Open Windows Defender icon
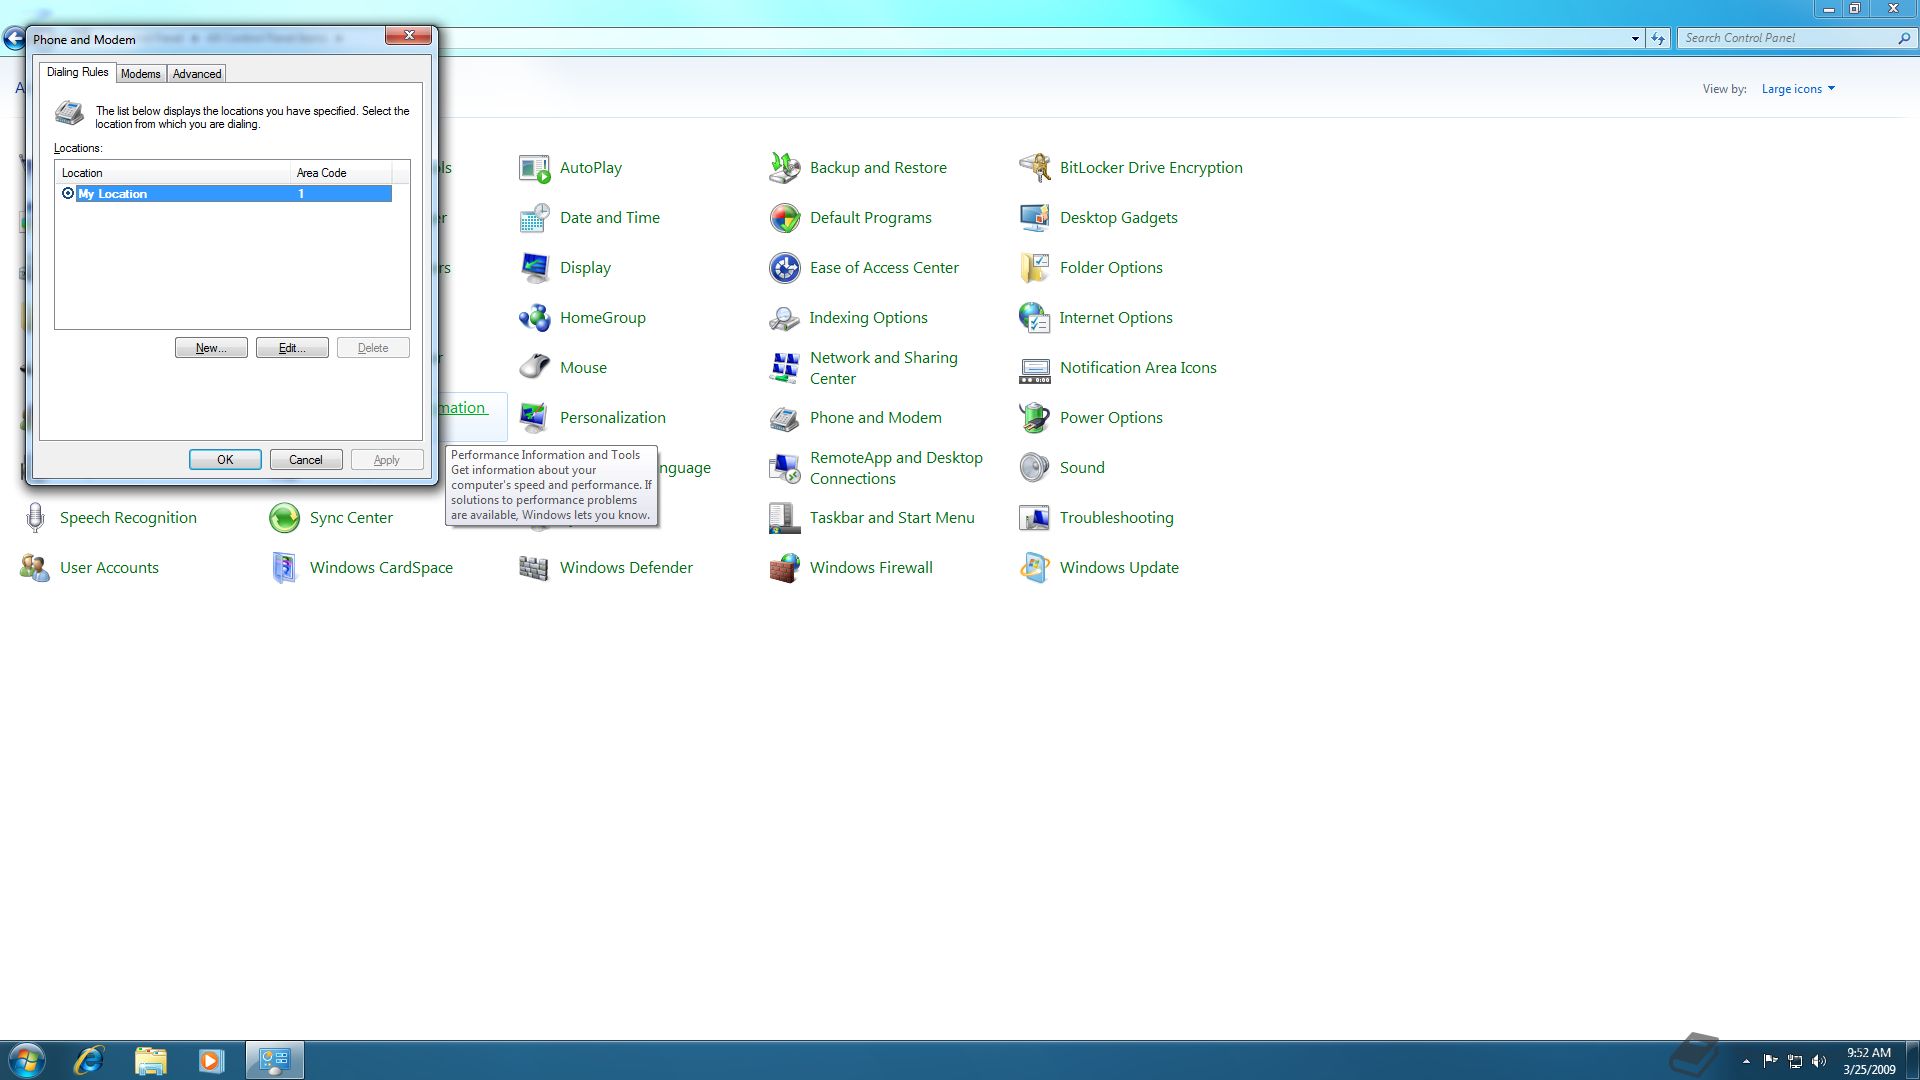 [534, 568]
